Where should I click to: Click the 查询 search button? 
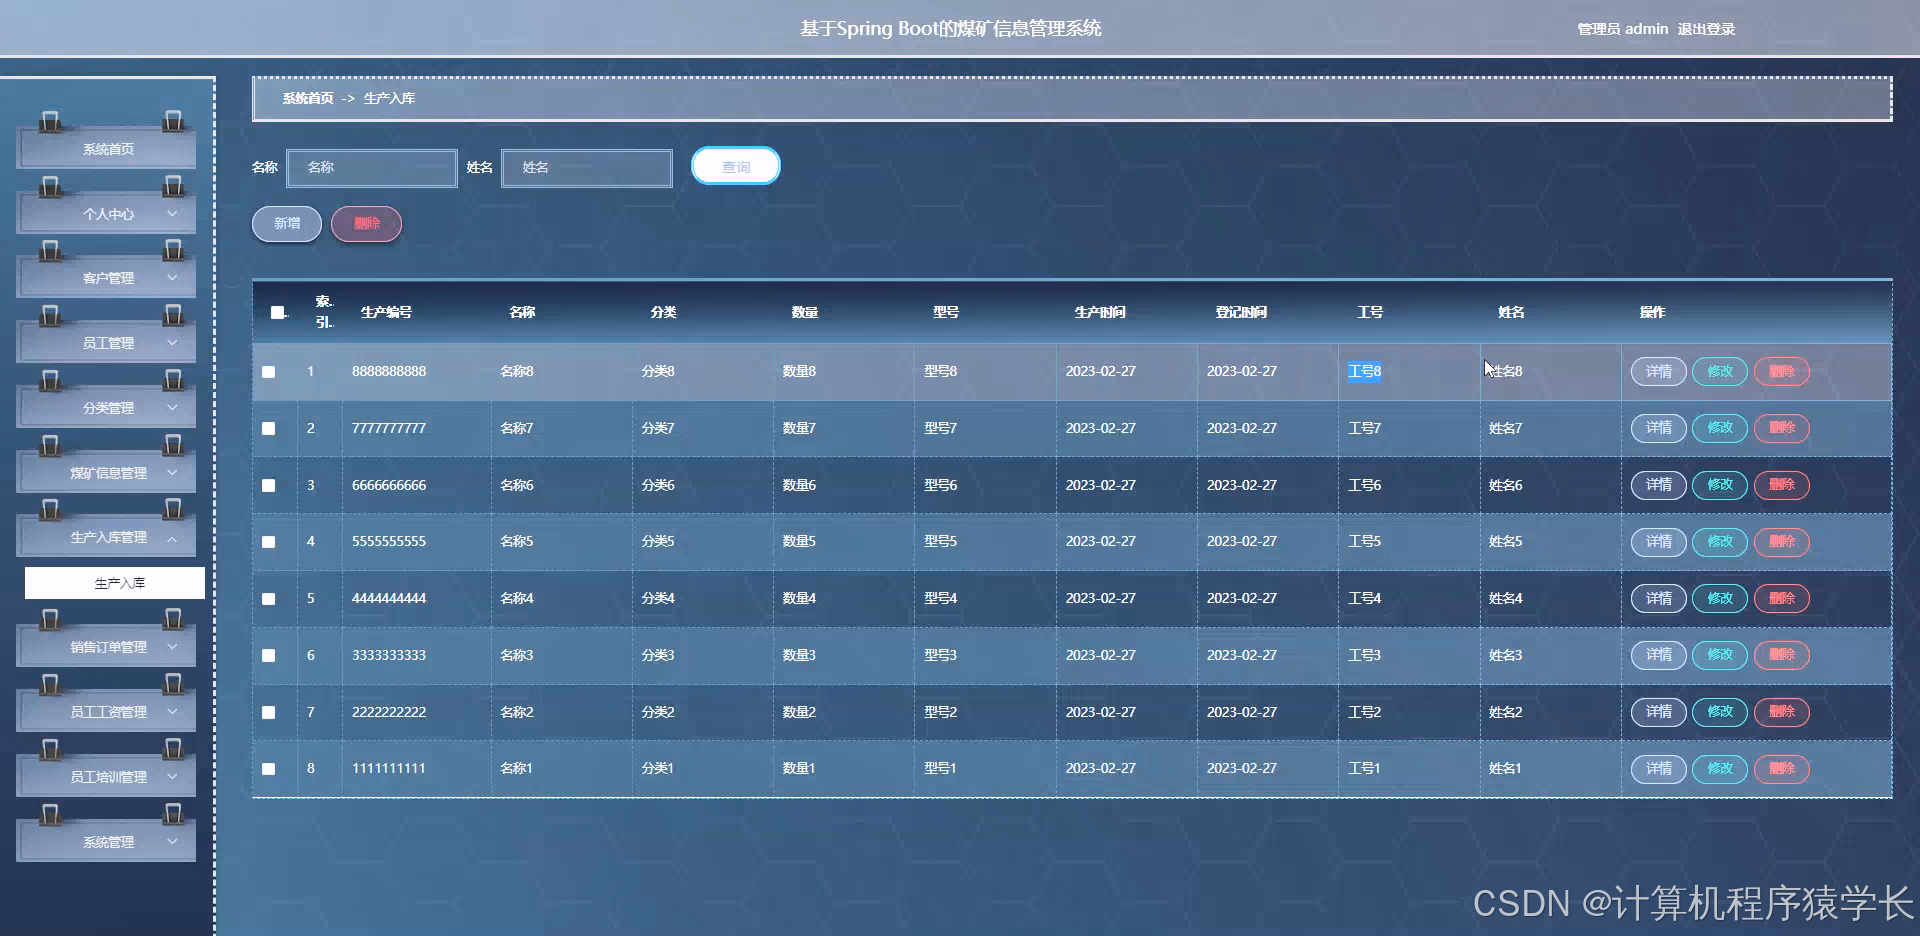(736, 166)
